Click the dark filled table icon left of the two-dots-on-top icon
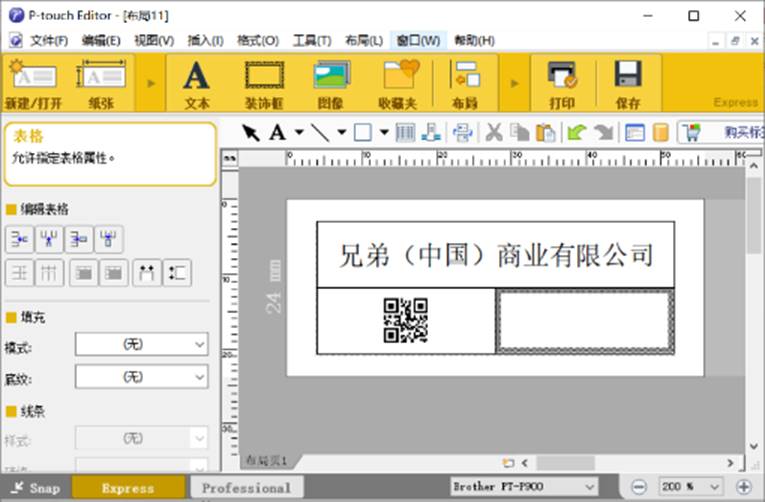This screenshot has width=765, height=502. (x=113, y=273)
